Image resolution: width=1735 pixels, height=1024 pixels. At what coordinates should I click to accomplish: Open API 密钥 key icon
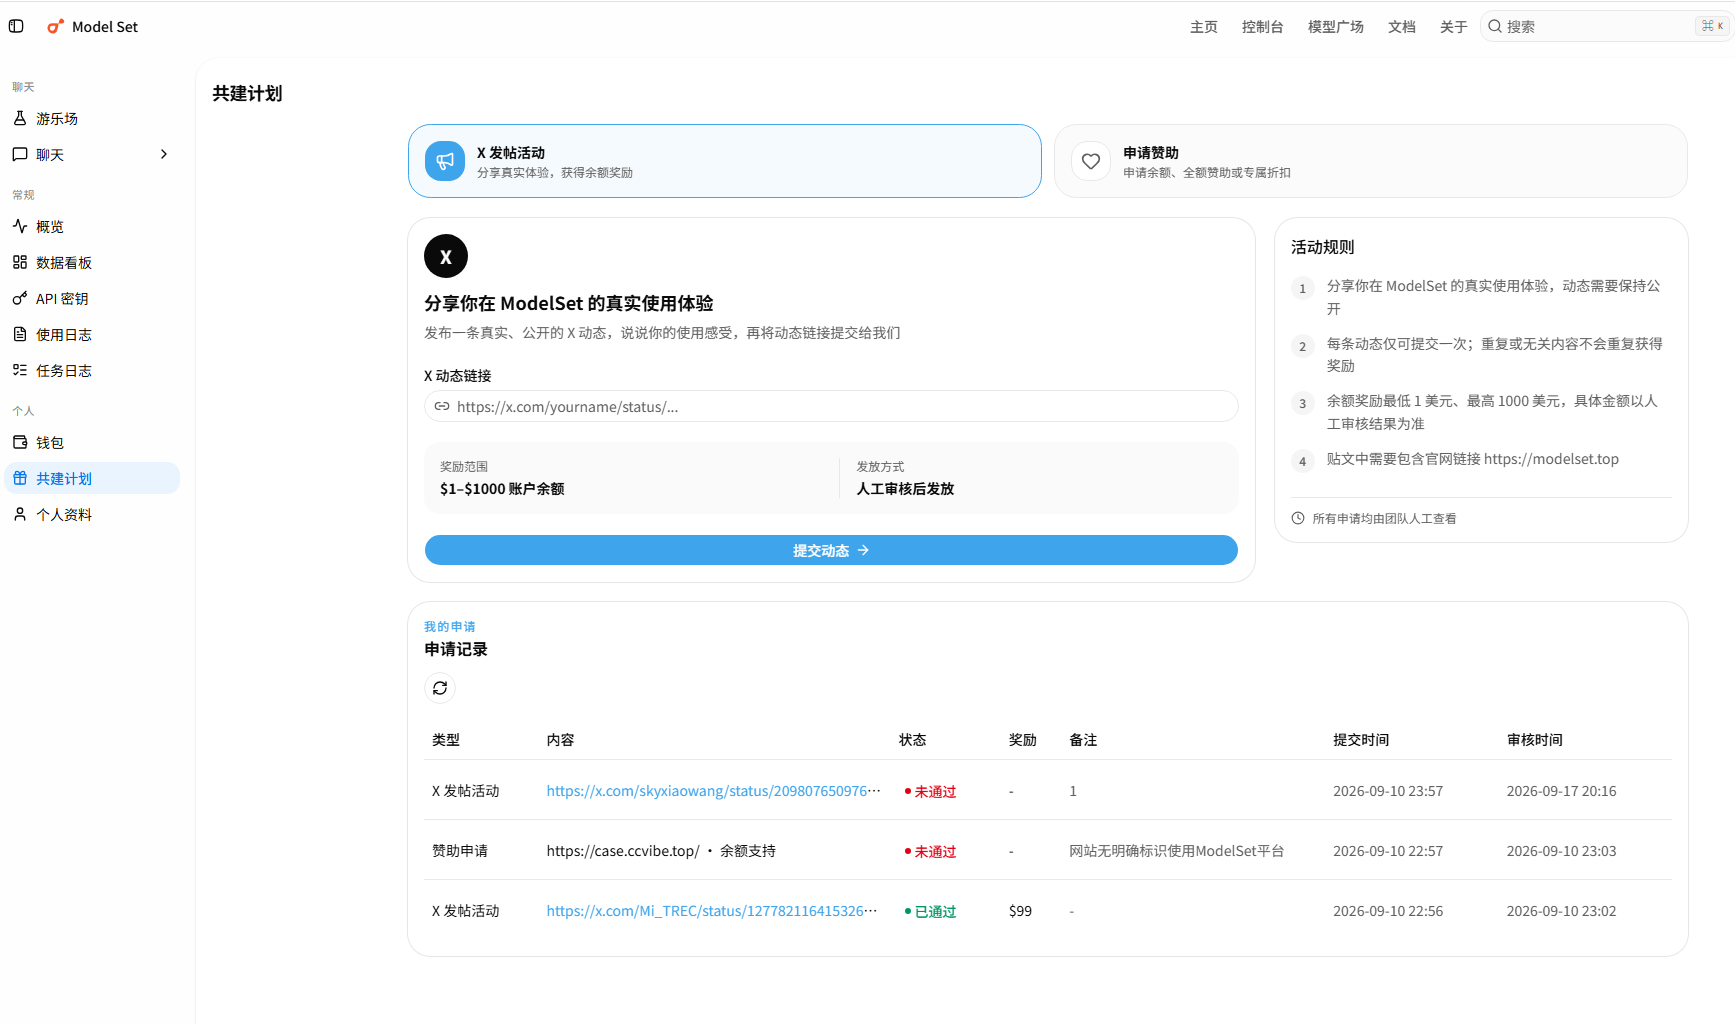20,298
